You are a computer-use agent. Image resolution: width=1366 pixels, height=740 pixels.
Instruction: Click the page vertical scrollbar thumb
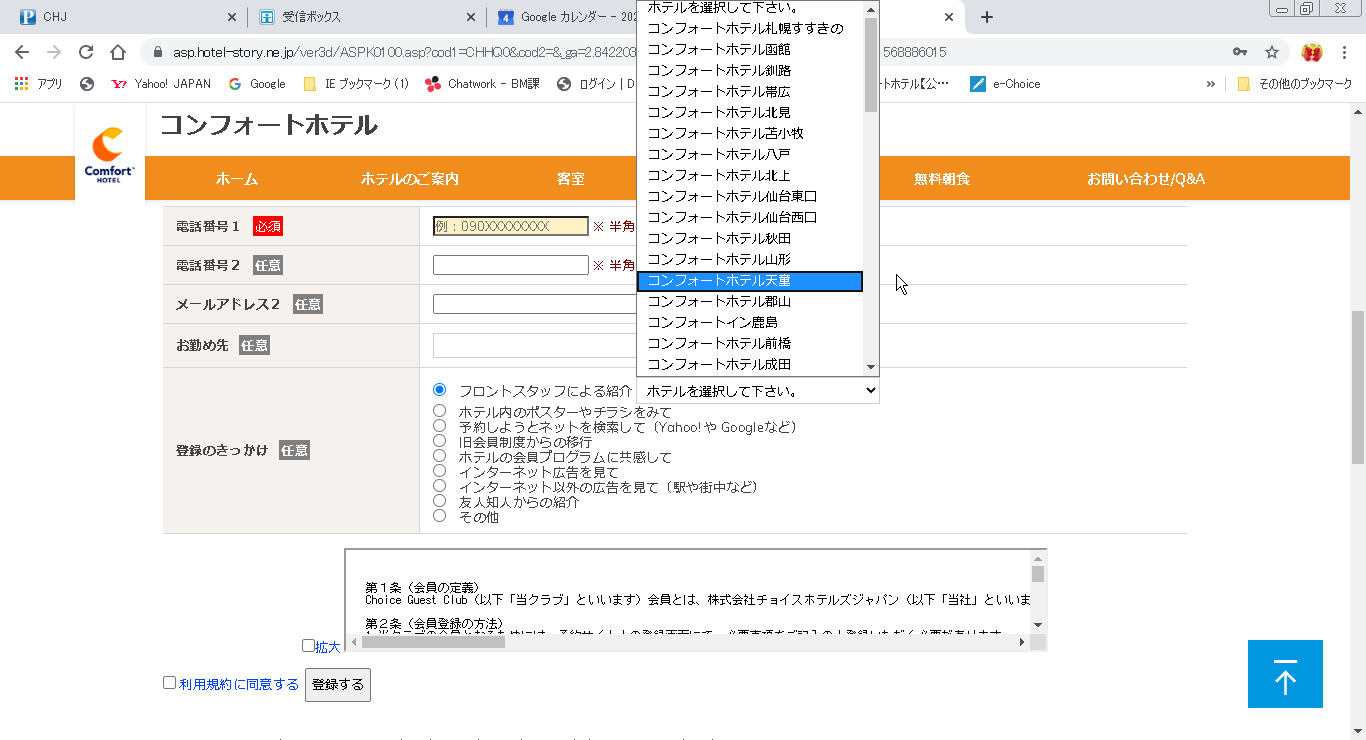pos(1358,387)
